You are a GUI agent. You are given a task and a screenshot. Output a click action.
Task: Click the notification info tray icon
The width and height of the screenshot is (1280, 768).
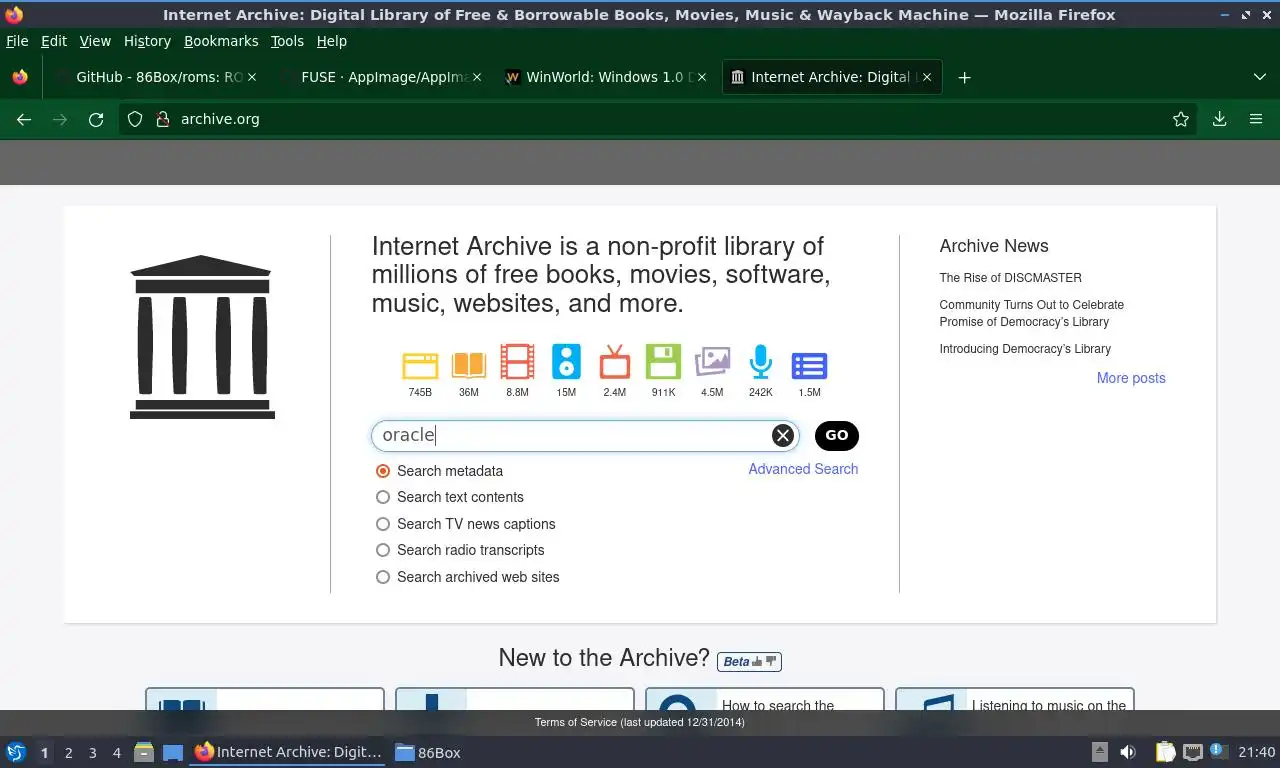(x=1218, y=750)
